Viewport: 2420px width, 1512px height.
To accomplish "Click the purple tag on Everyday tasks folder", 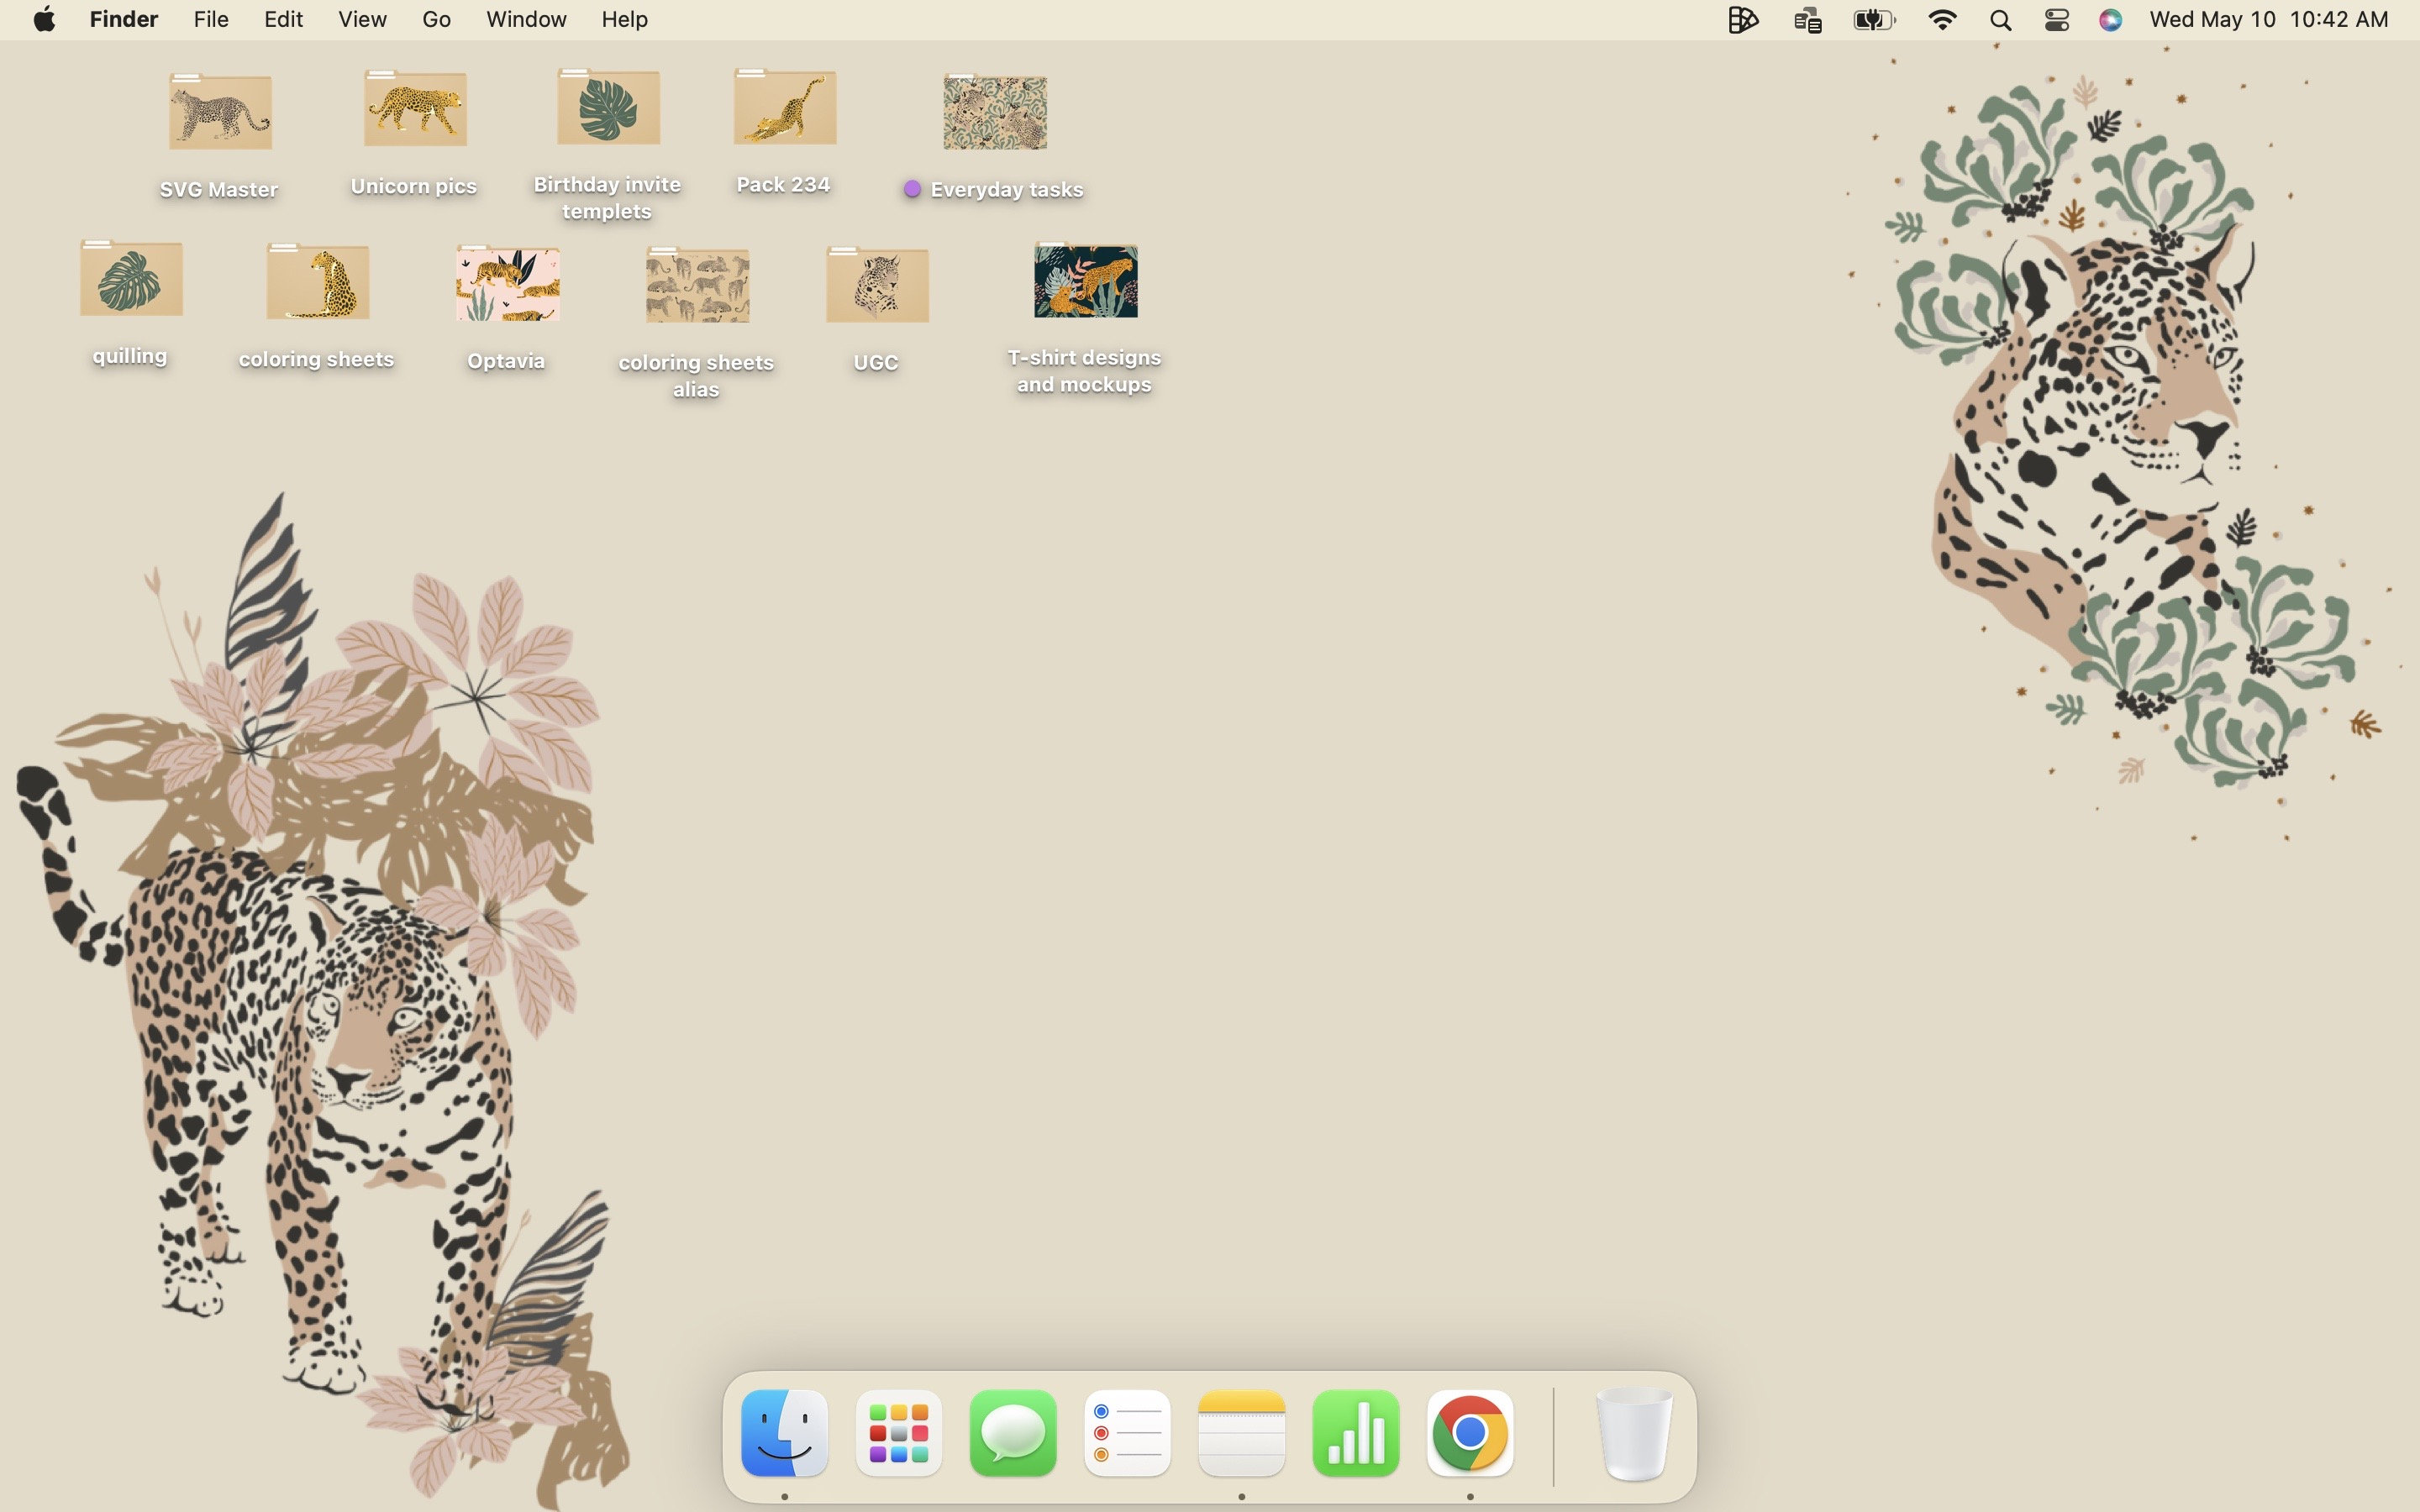I will pos(911,188).
